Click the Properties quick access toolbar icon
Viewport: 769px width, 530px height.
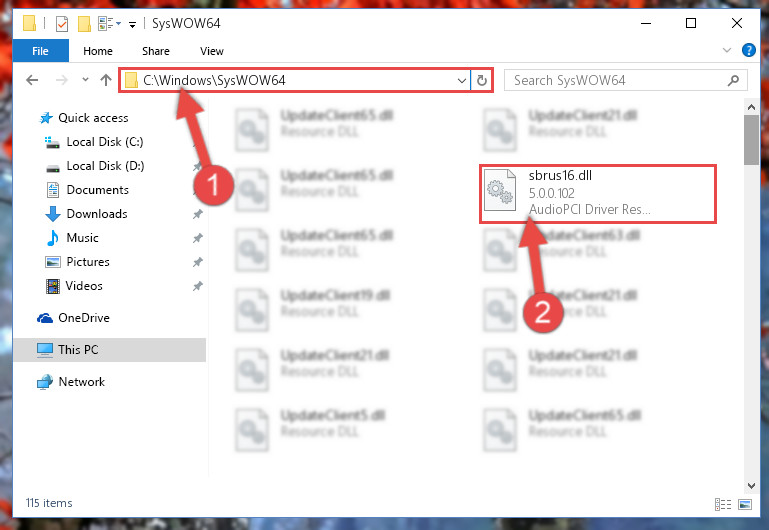coord(62,24)
